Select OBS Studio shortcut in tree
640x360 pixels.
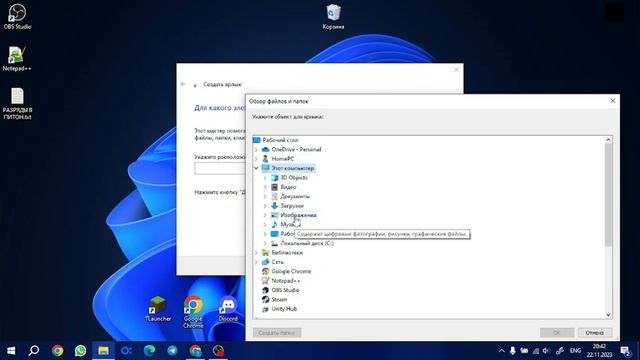[285, 290]
